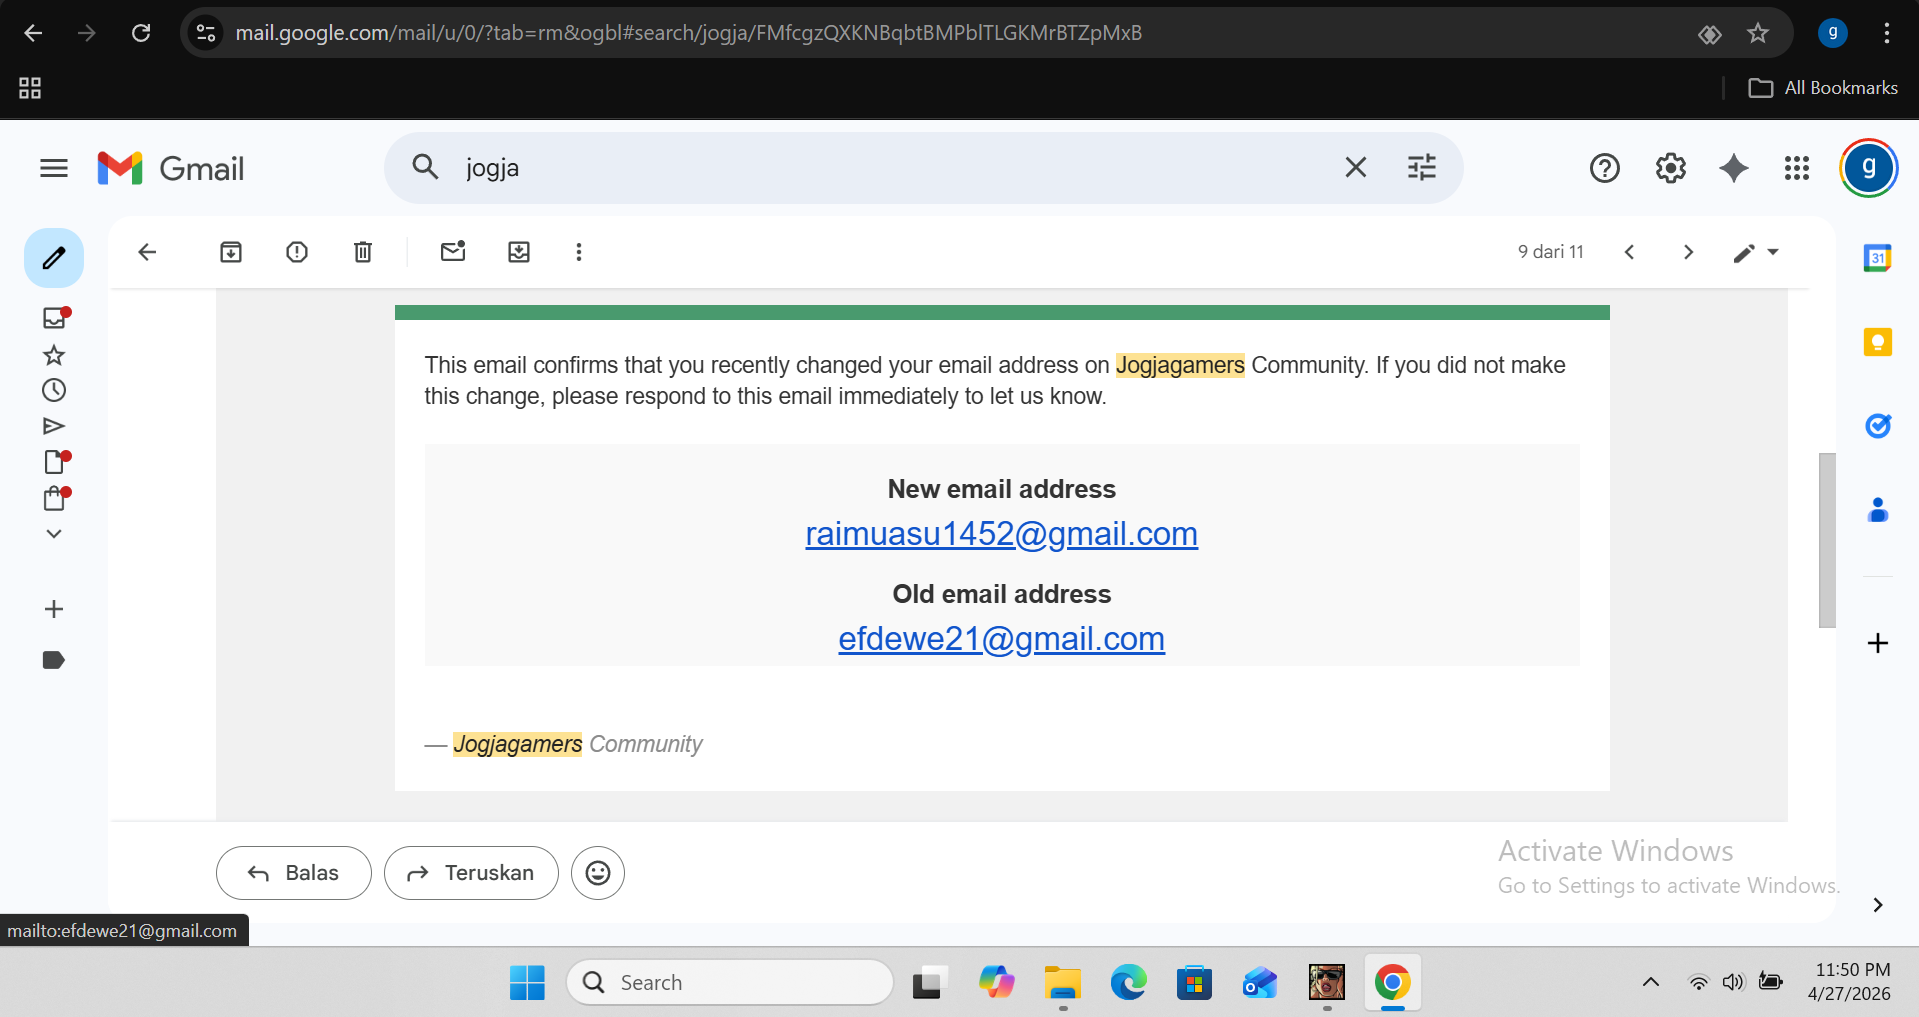Screen dimensions: 1919x1017
Task: Open File Explorer from taskbar
Action: [x=1063, y=982]
